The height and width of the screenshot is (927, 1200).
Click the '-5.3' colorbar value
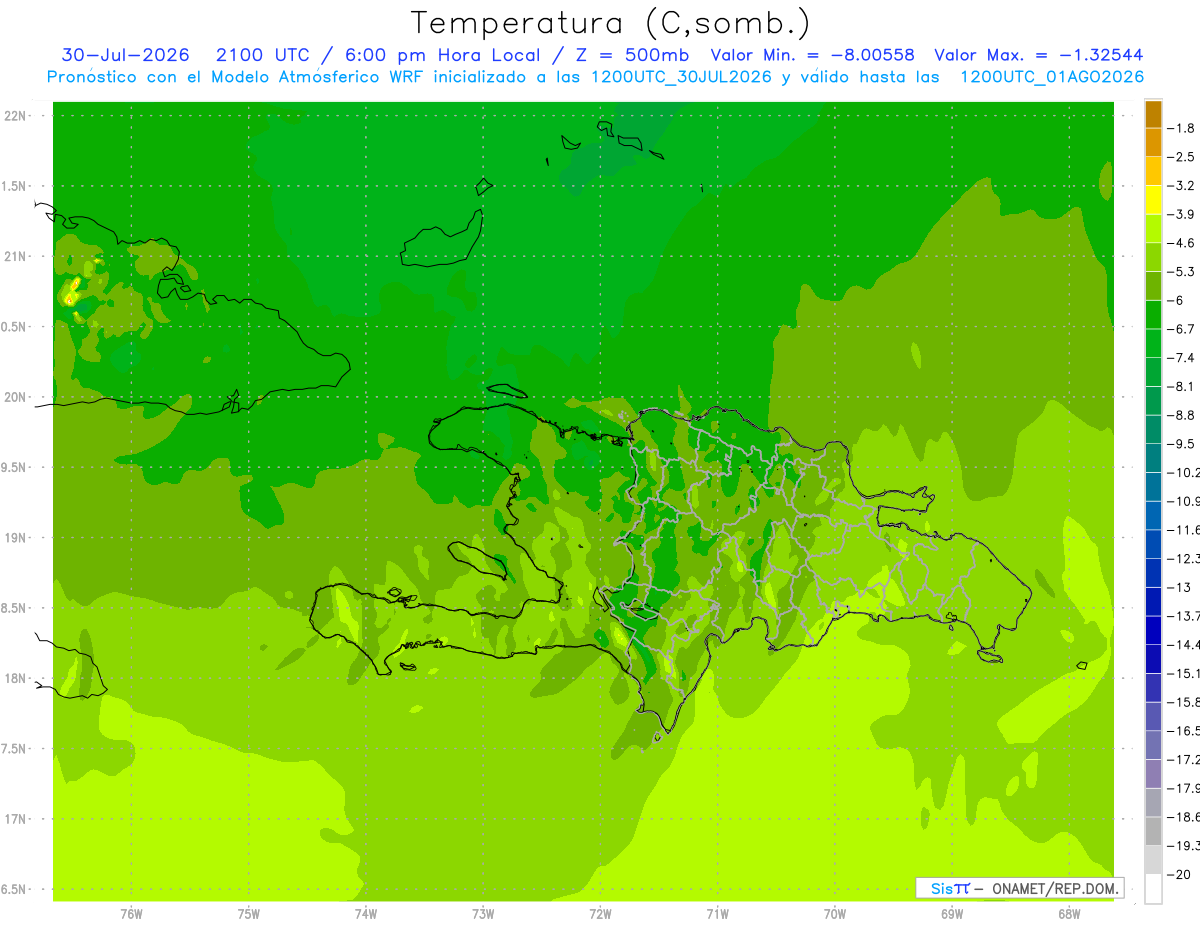[x=1180, y=271]
